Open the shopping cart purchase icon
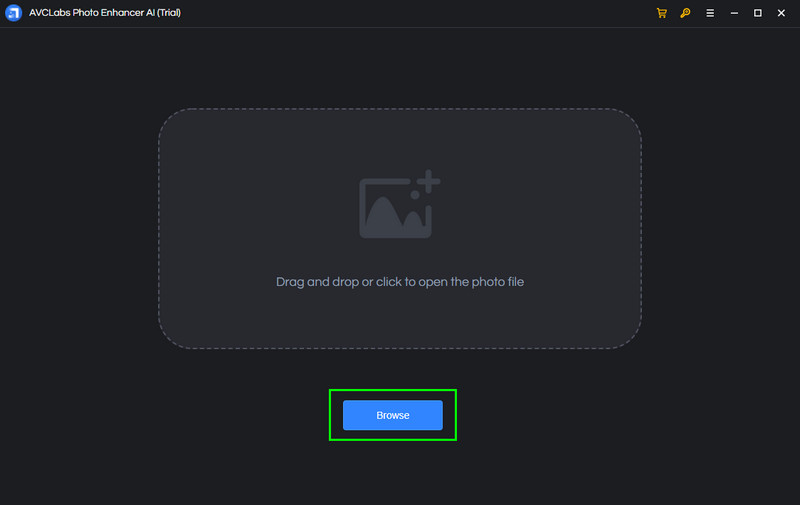Viewport: 800px width, 505px height. coord(661,13)
